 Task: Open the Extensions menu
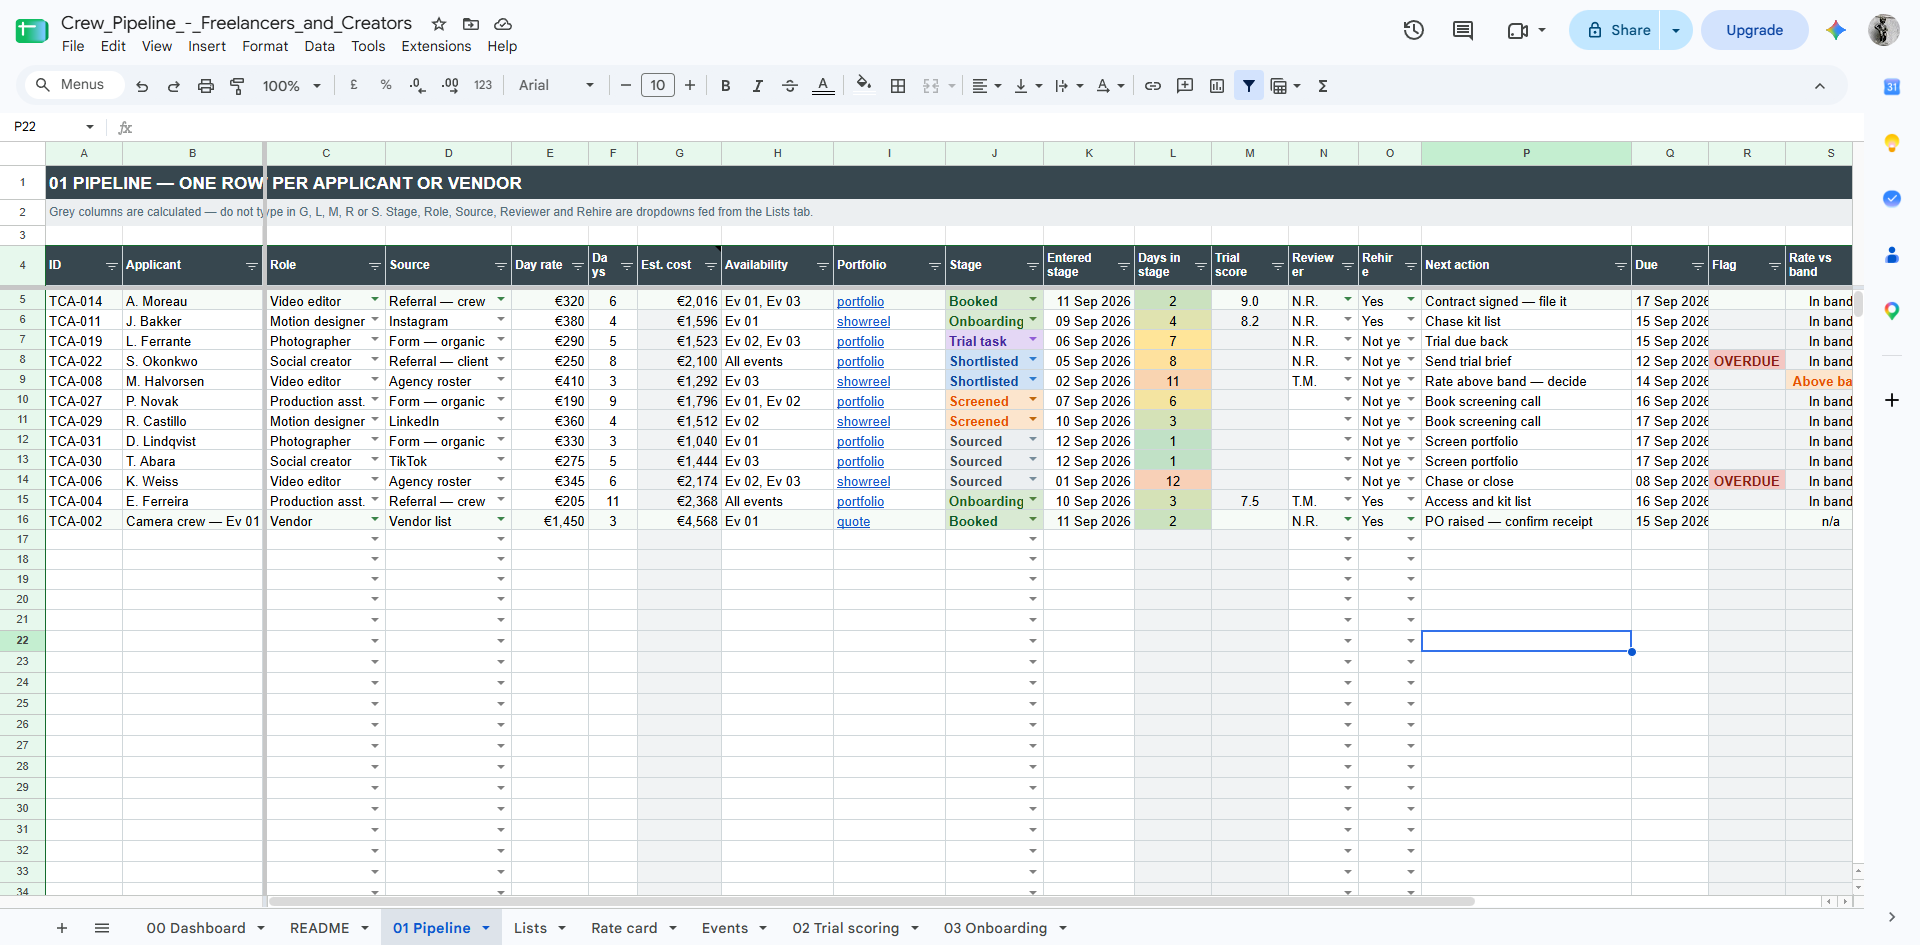[x=436, y=46]
